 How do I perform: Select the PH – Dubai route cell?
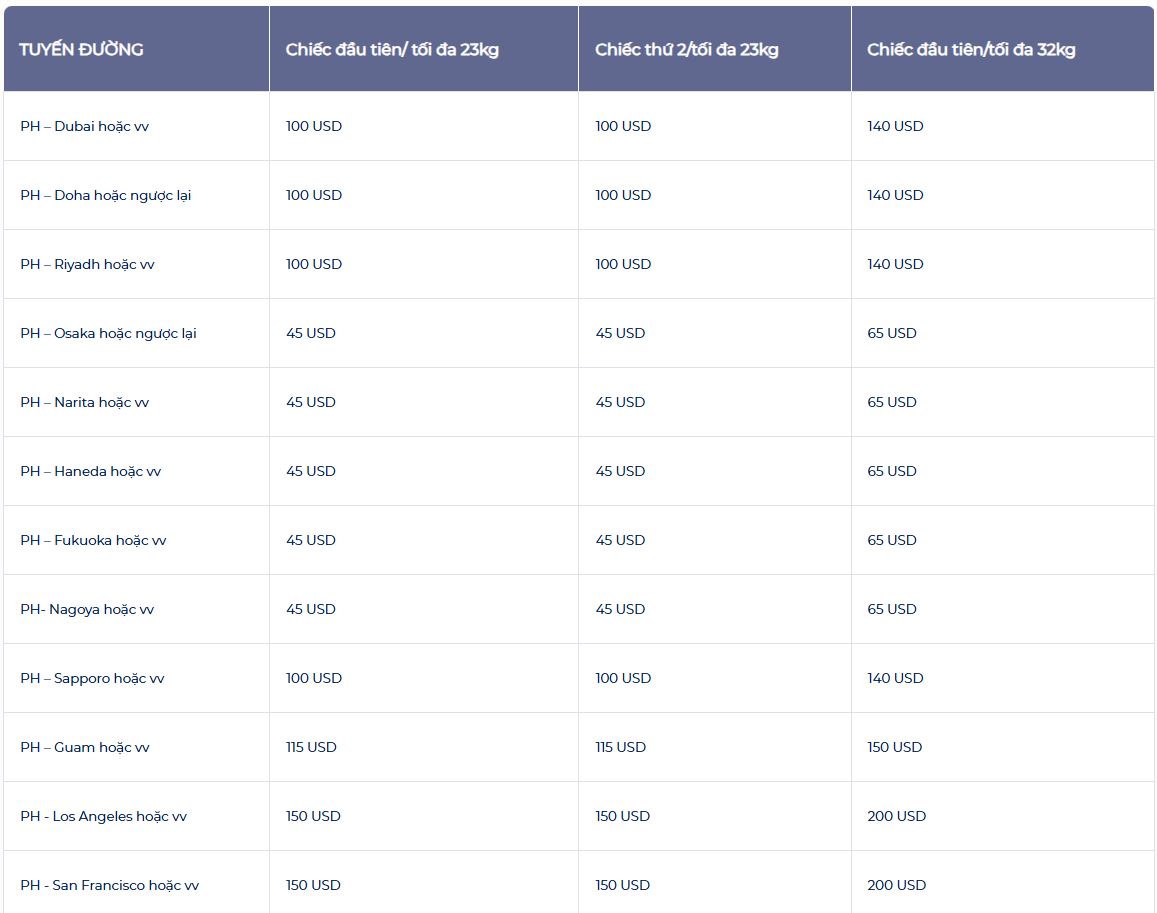point(85,127)
